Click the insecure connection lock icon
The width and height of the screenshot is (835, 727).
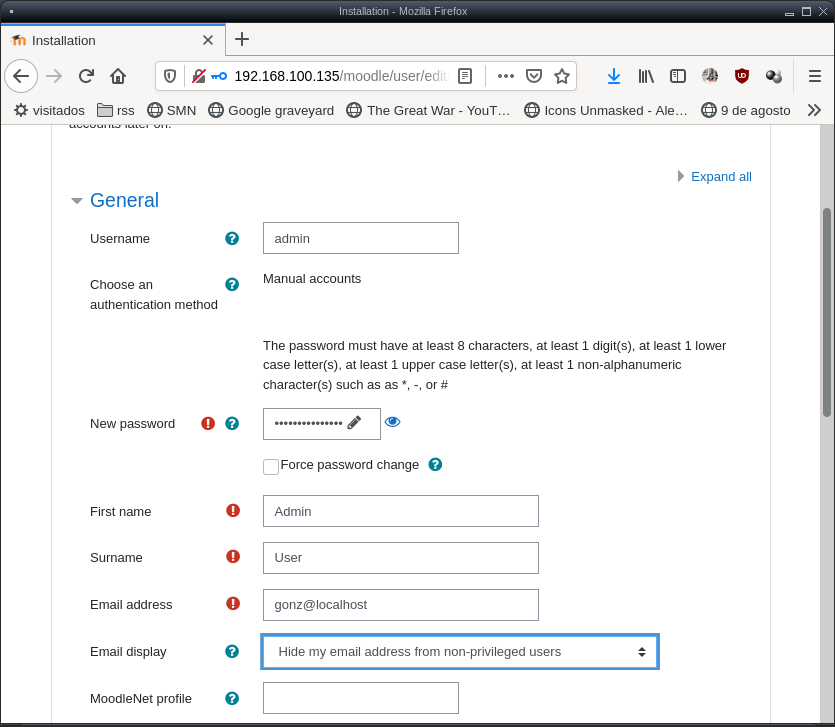(199, 76)
